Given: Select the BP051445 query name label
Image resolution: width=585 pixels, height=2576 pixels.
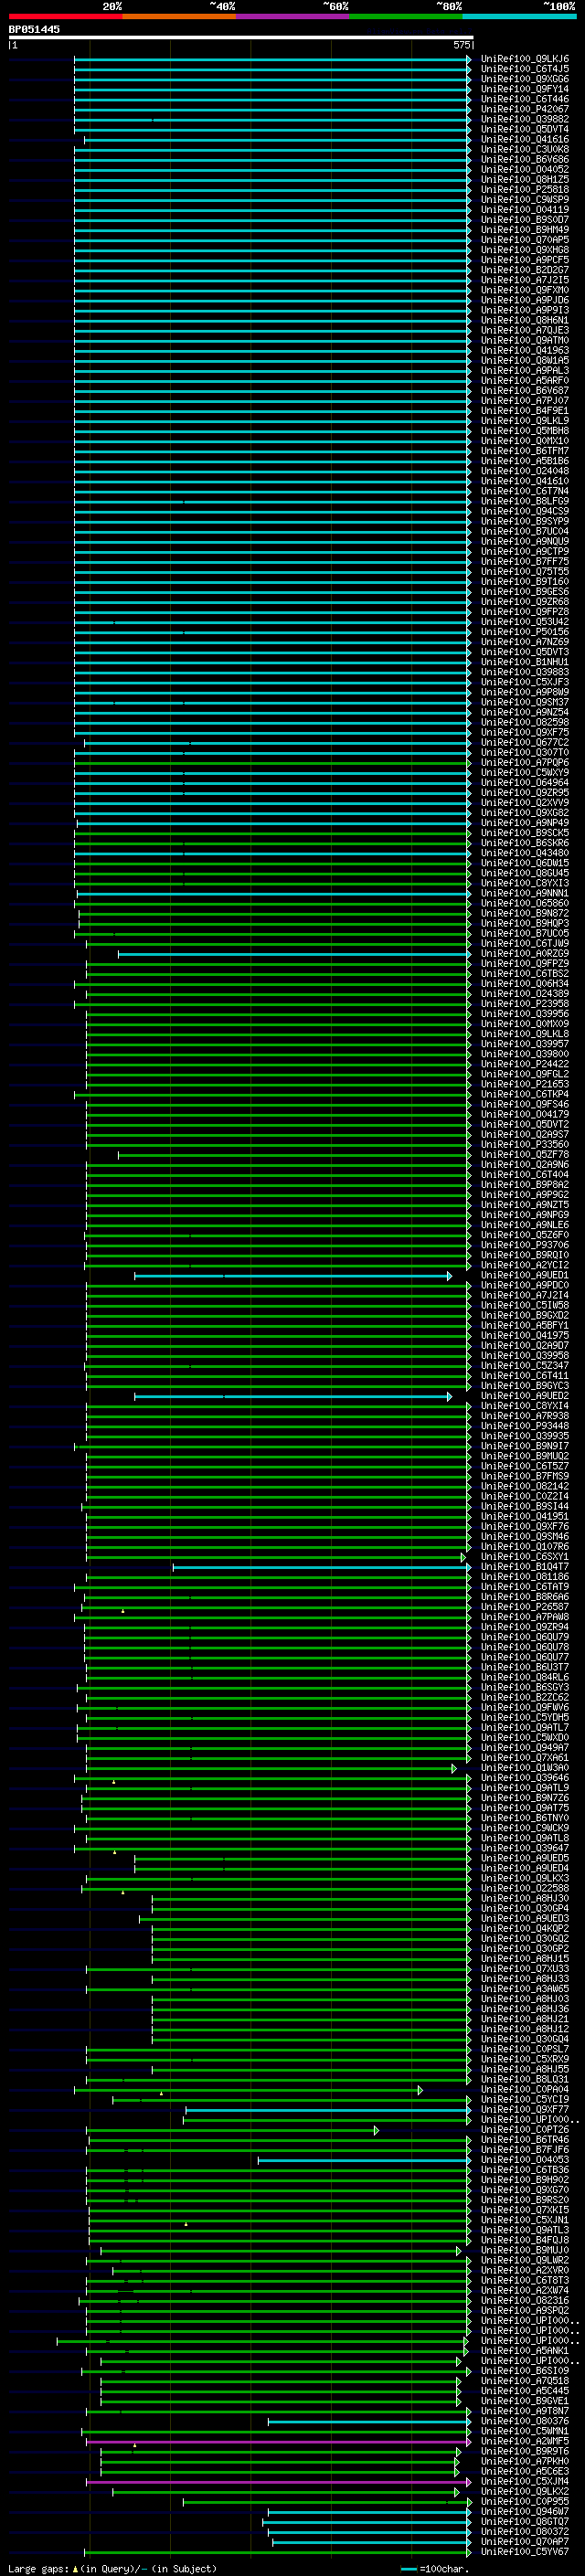Looking at the screenshot, I should tap(34, 29).
